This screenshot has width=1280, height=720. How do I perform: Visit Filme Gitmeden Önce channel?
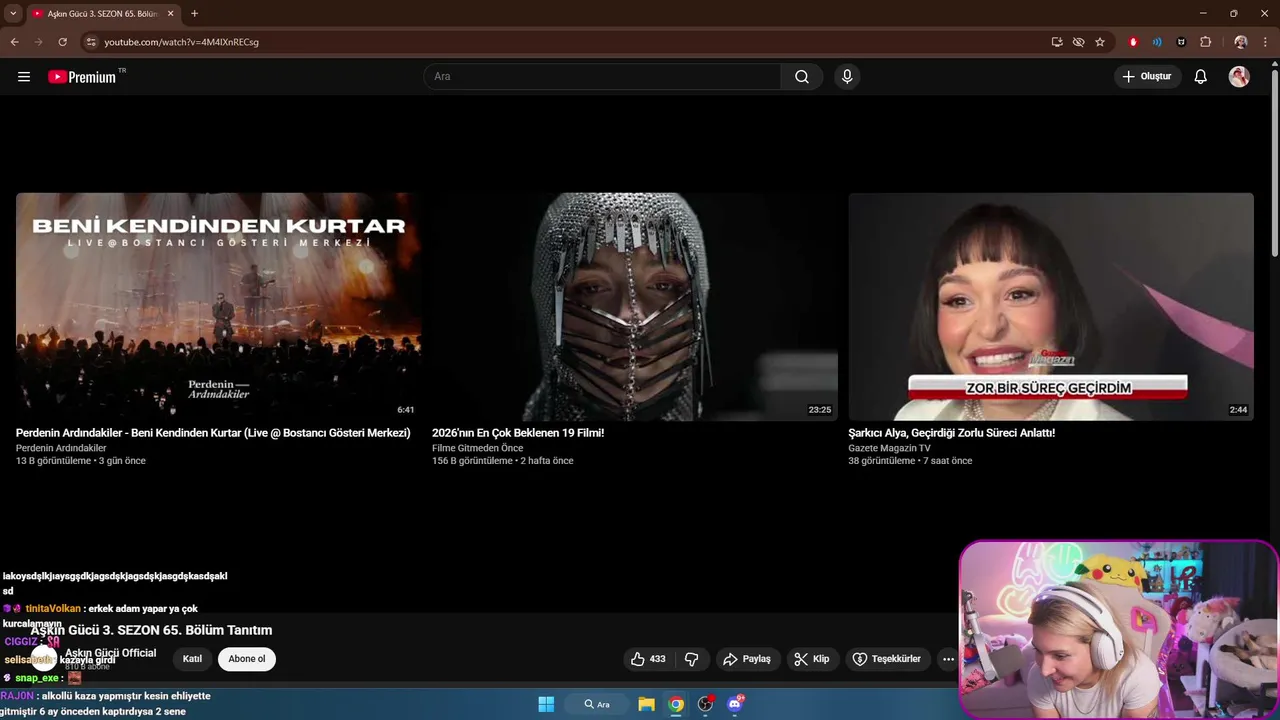(x=478, y=448)
